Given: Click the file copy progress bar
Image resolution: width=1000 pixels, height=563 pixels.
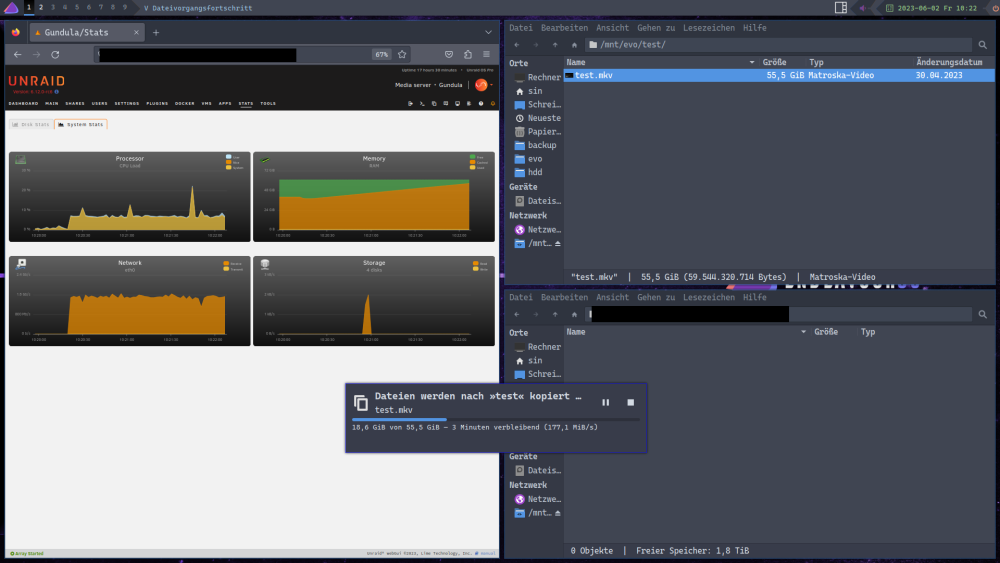Looking at the screenshot, I should (x=496, y=420).
